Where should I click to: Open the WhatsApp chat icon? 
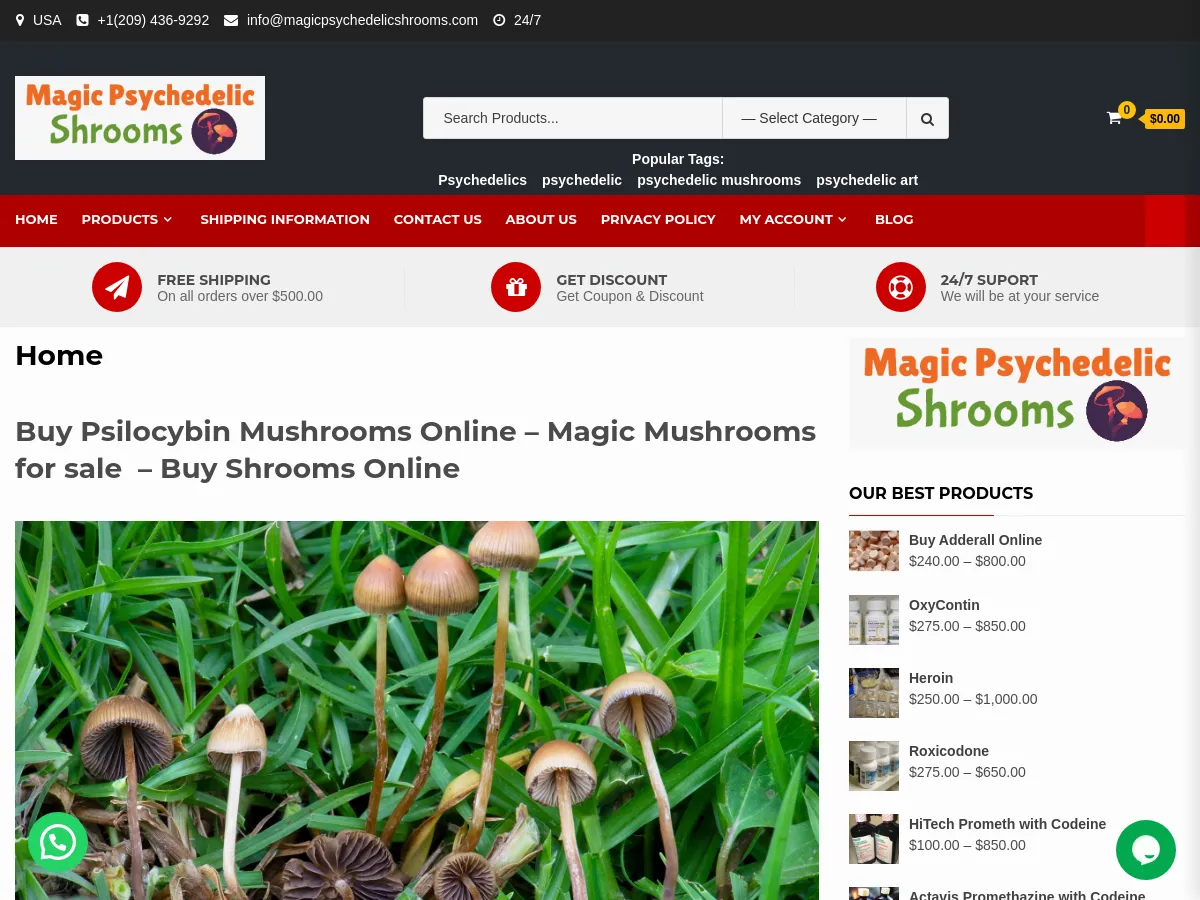point(57,842)
